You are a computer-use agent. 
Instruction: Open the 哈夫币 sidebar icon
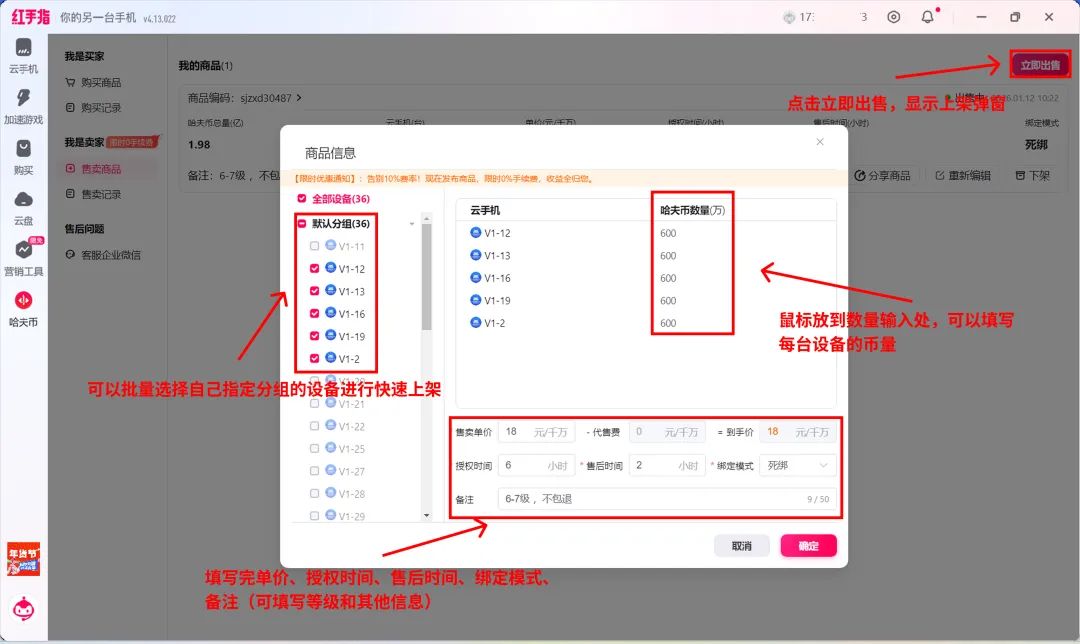tap(23, 308)
